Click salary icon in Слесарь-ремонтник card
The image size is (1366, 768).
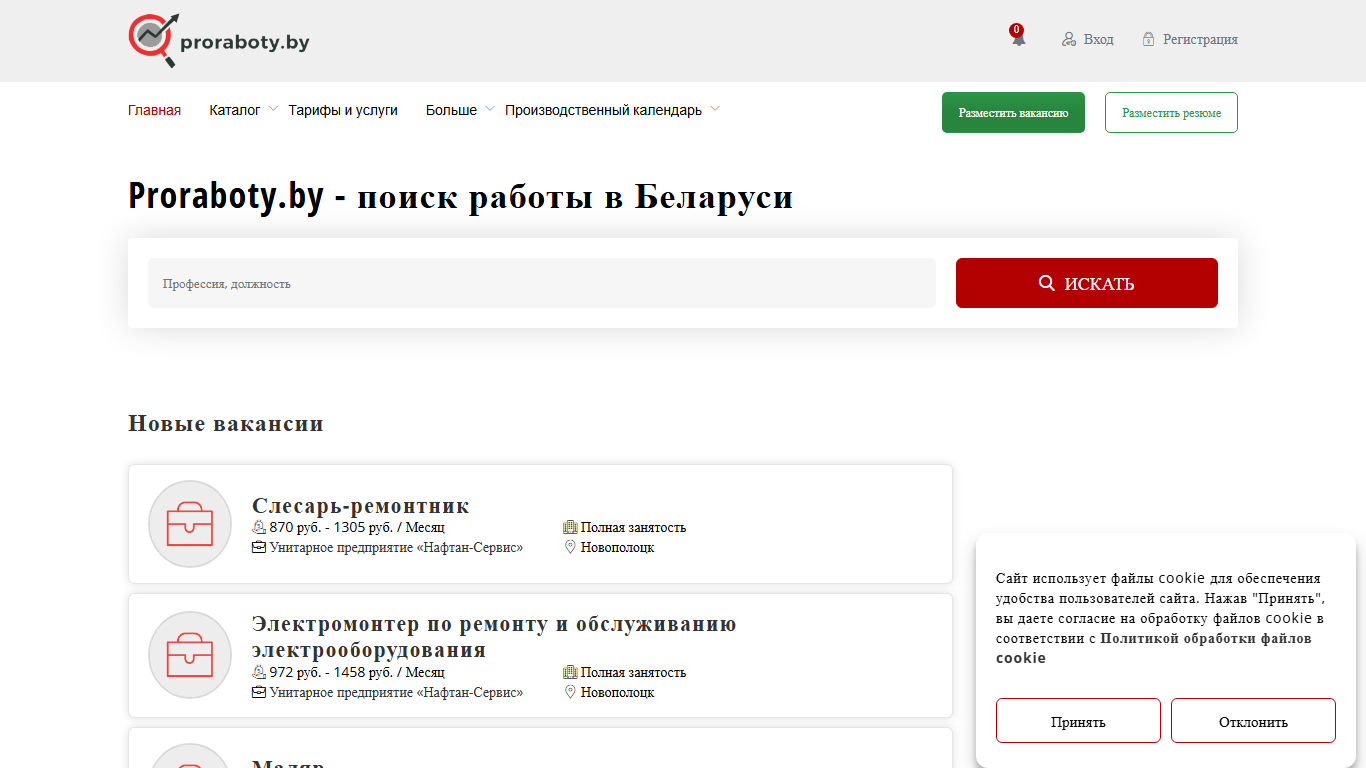point(259,527)
